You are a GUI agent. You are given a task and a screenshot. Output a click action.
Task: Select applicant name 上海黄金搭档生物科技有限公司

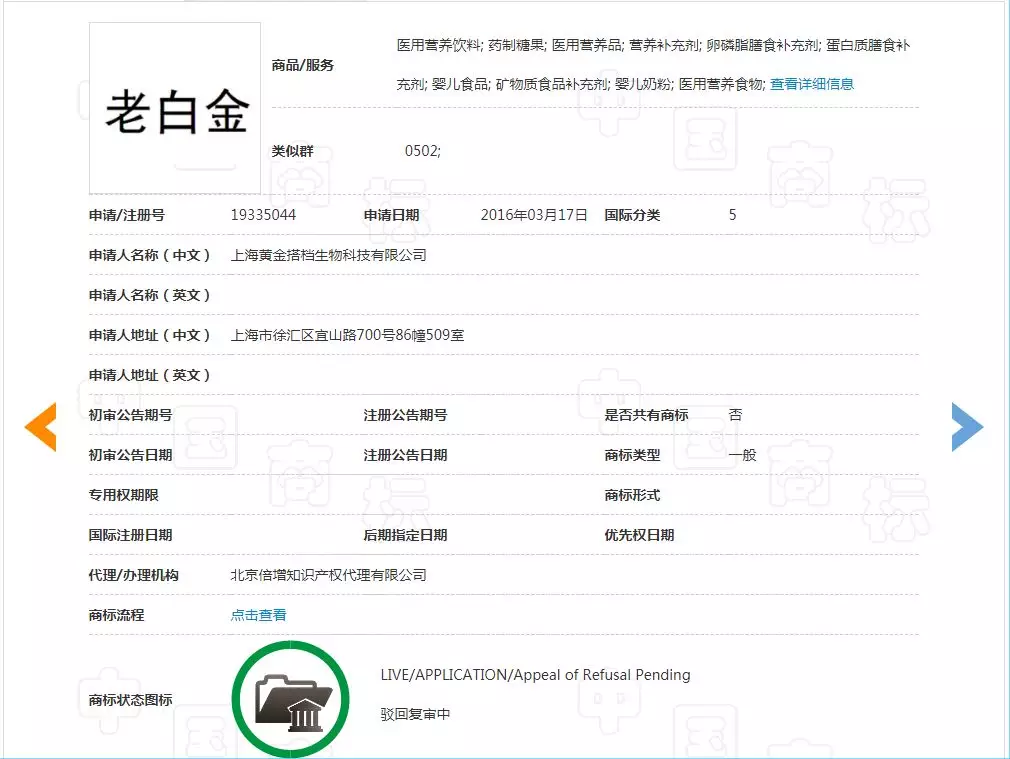point(328,255)
